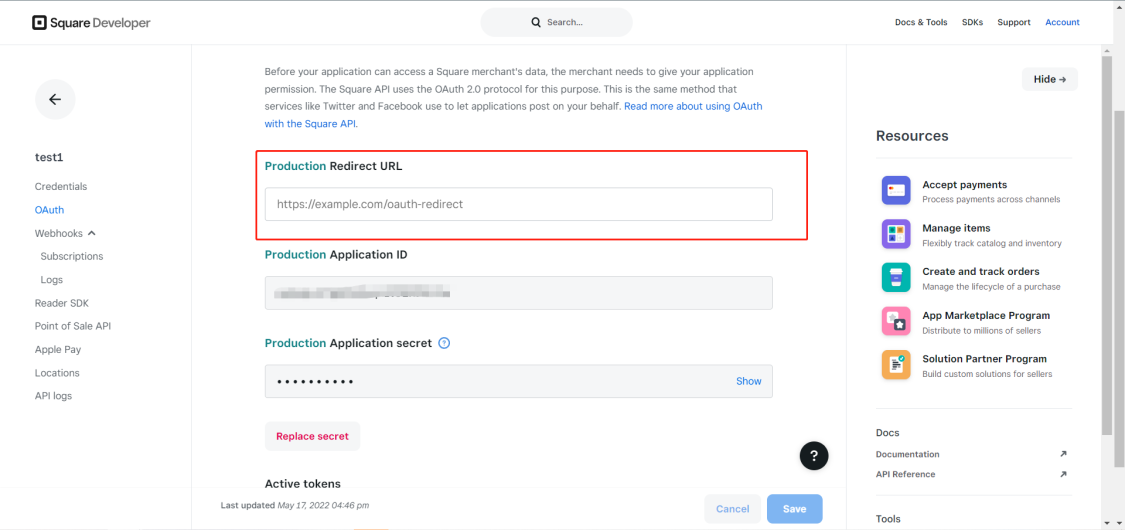
Task: Click the Accept payments card icon
Action: tap(896, 191)
